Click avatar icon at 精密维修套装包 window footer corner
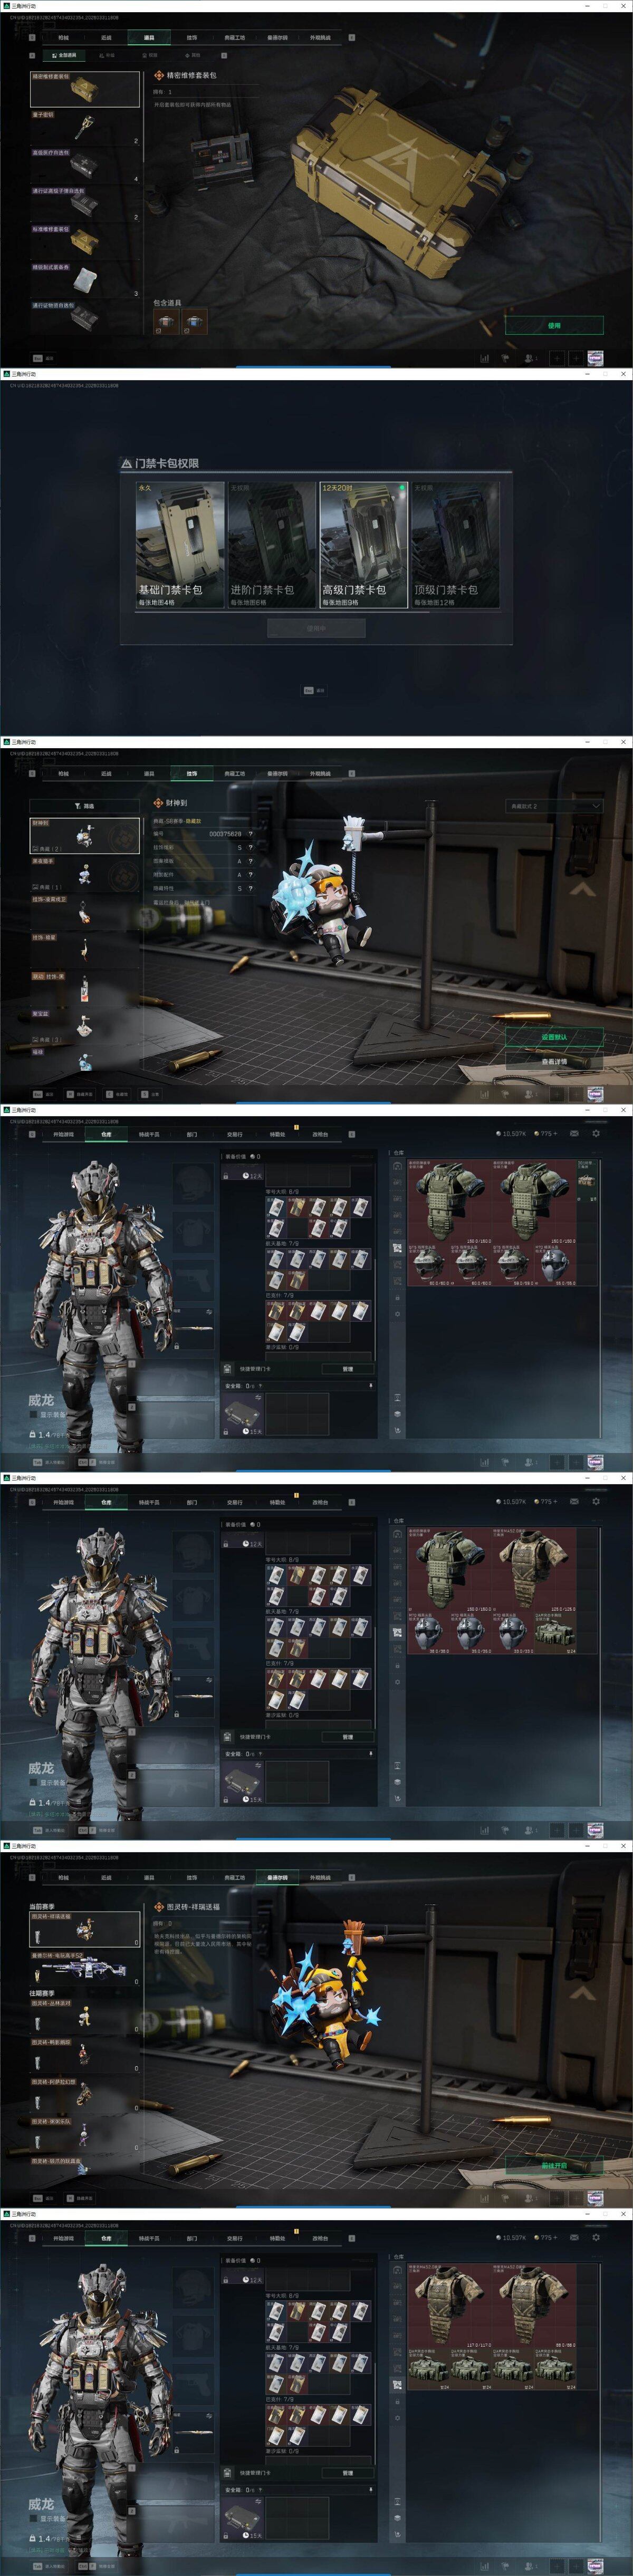The width and height of the screenshot is (633, 2576). click(595, 357)
